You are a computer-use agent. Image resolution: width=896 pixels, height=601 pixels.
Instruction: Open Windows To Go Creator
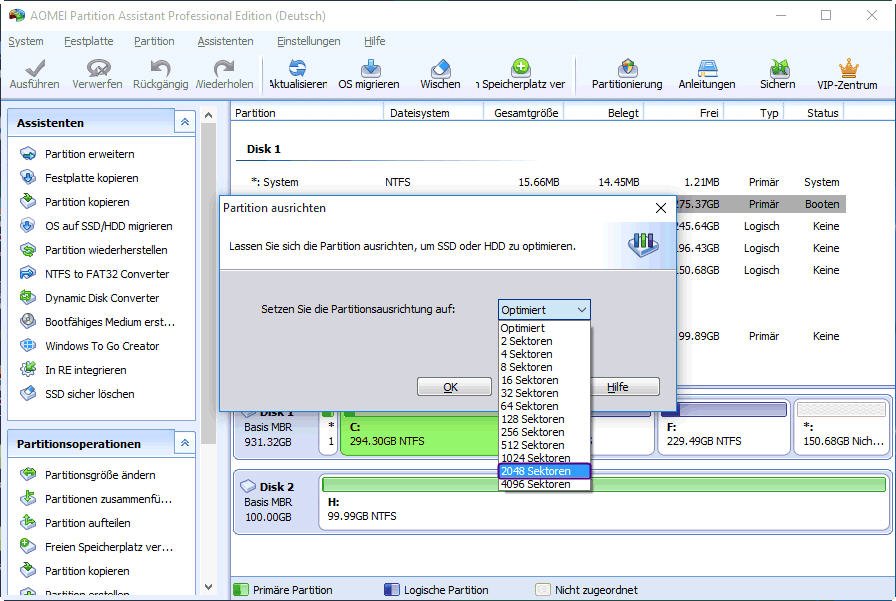(x=102, y=346)
